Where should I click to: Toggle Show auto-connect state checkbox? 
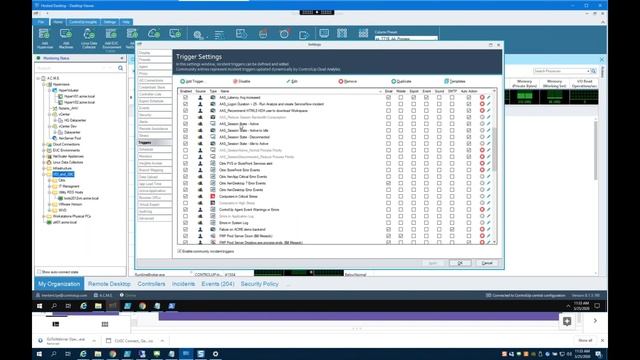coord(39,272)
